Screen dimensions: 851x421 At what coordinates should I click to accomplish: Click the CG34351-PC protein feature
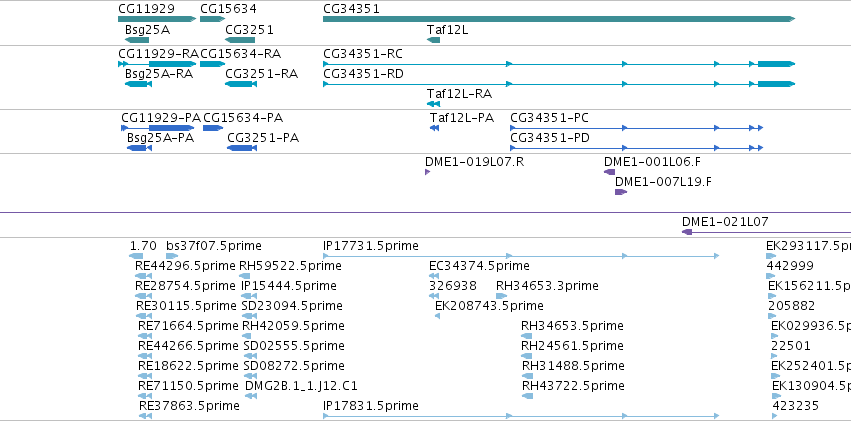coord(637,128)
